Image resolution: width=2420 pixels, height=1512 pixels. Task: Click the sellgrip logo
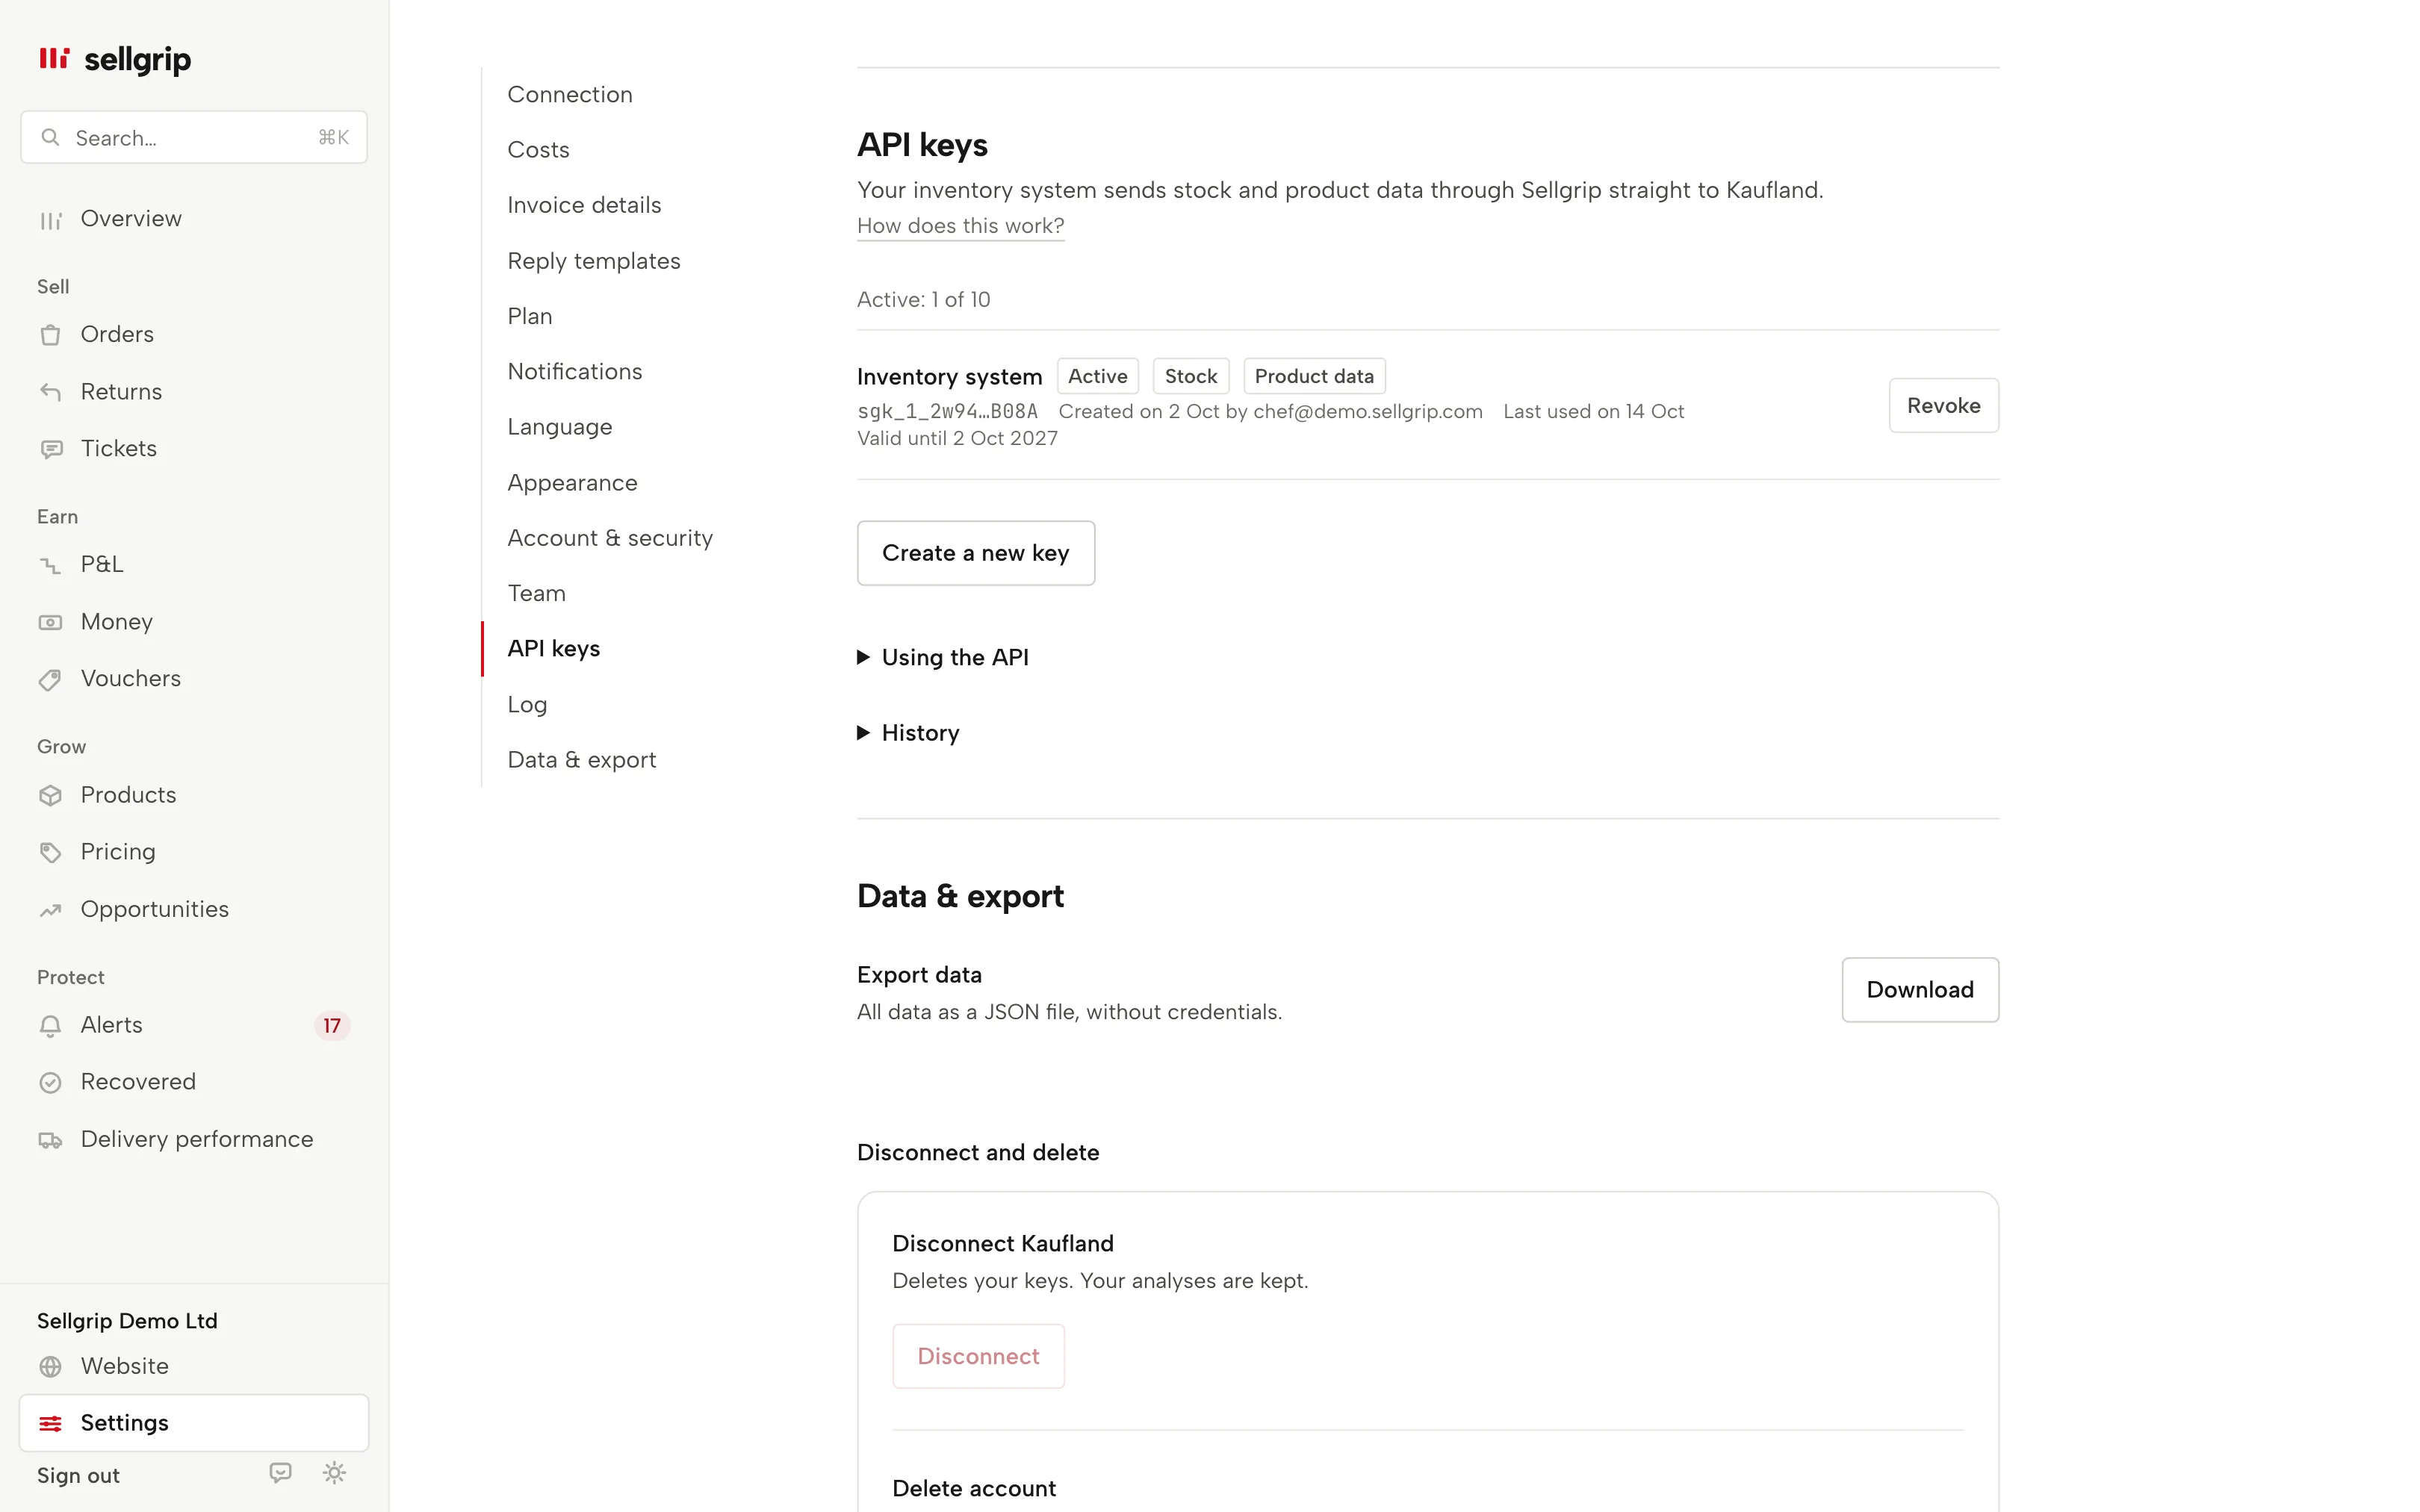pos(114,59)
